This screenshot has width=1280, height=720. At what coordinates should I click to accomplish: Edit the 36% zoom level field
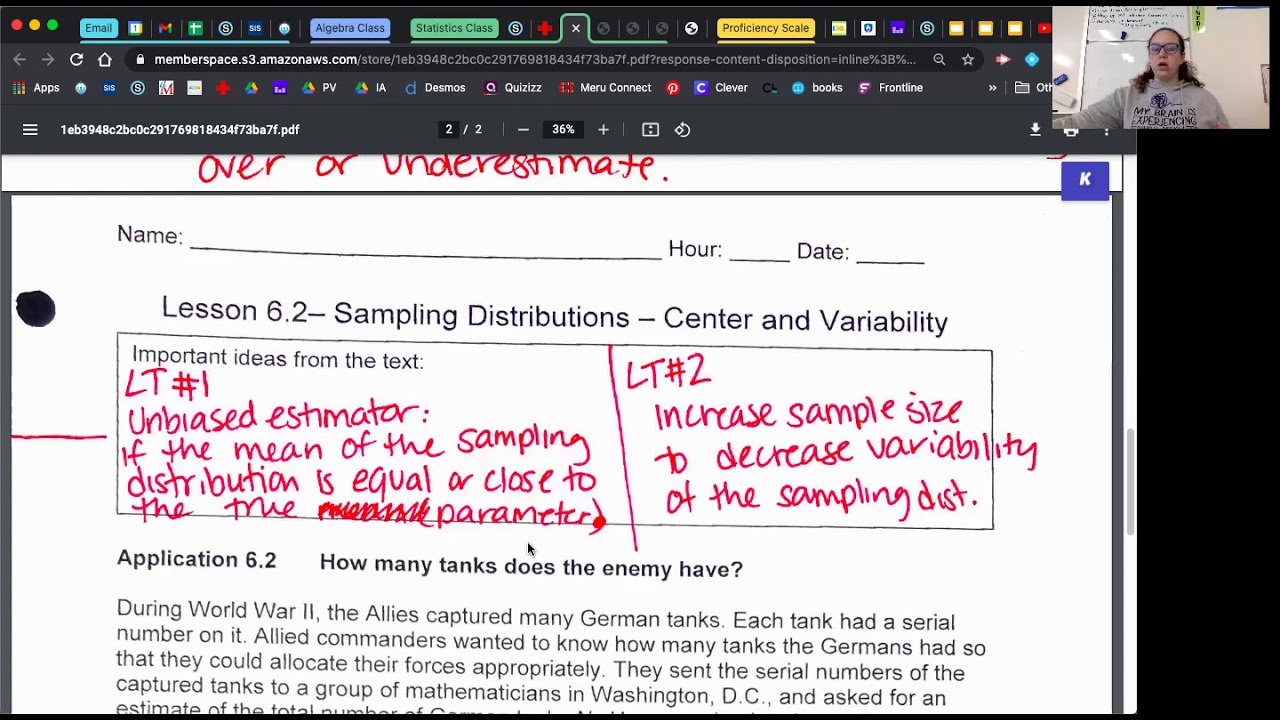coord(563,129)
